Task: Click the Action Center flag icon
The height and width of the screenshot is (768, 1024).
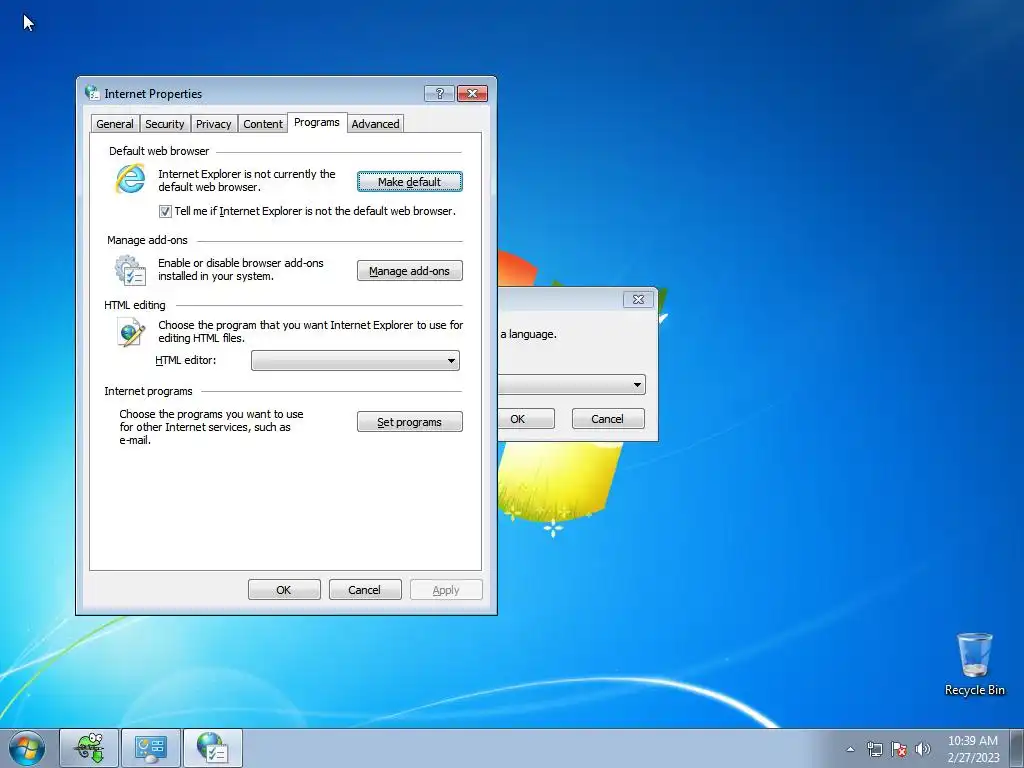Action: click(899, 749)
